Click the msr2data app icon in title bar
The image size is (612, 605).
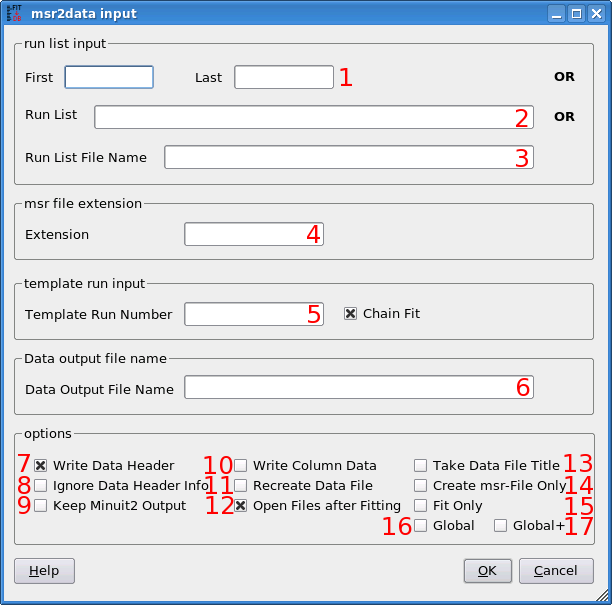coord(14,14)
